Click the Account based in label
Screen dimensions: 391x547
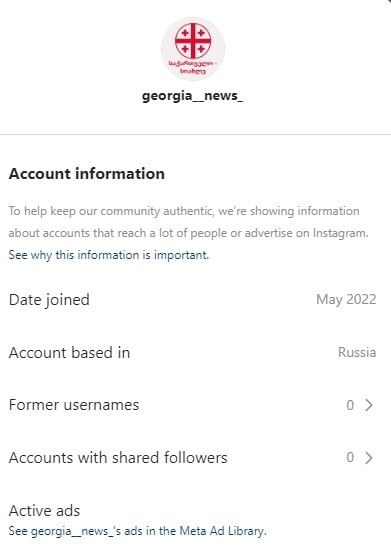(69, 353)
